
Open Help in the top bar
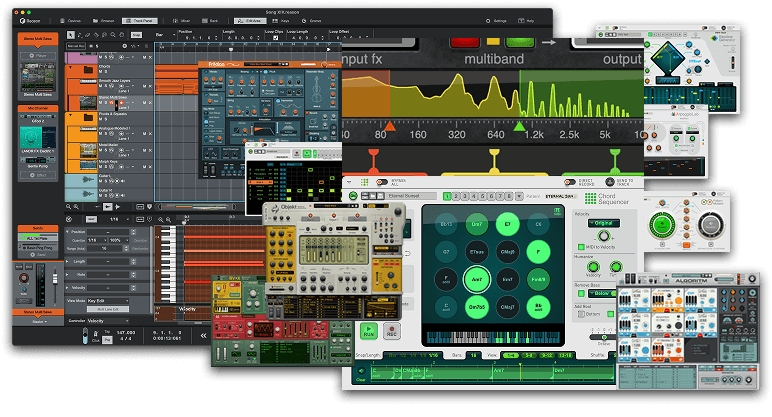click(527, 21)
